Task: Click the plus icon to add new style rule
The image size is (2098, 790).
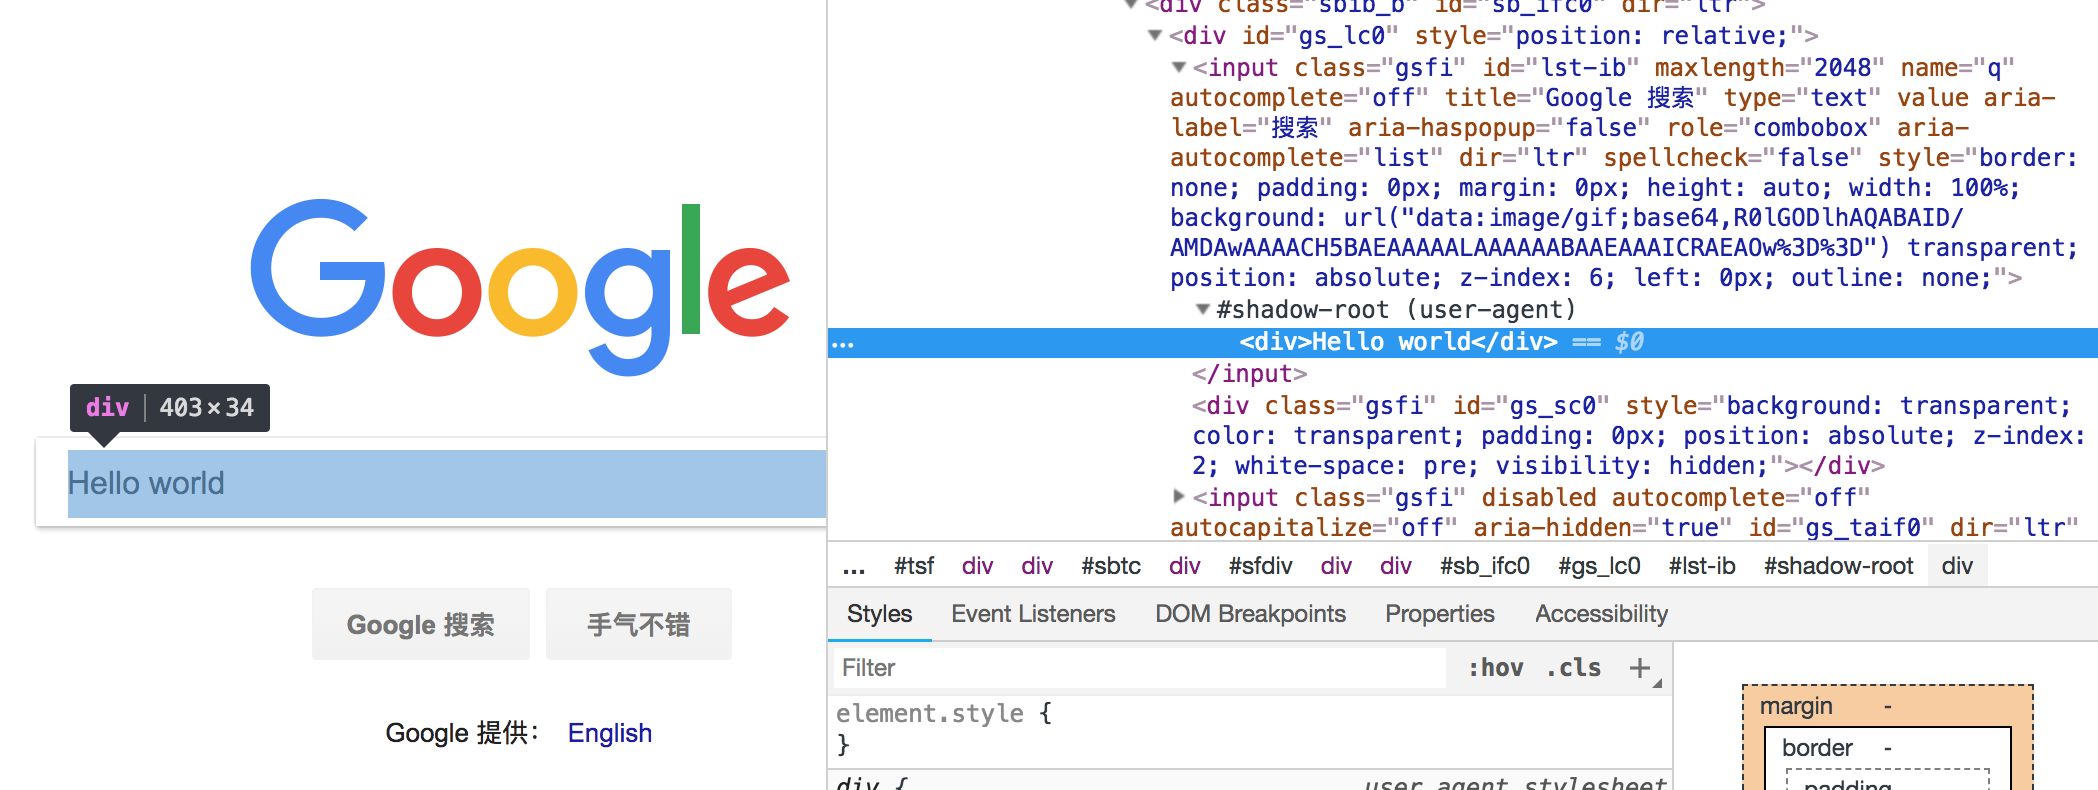Action: (1639, 668)
